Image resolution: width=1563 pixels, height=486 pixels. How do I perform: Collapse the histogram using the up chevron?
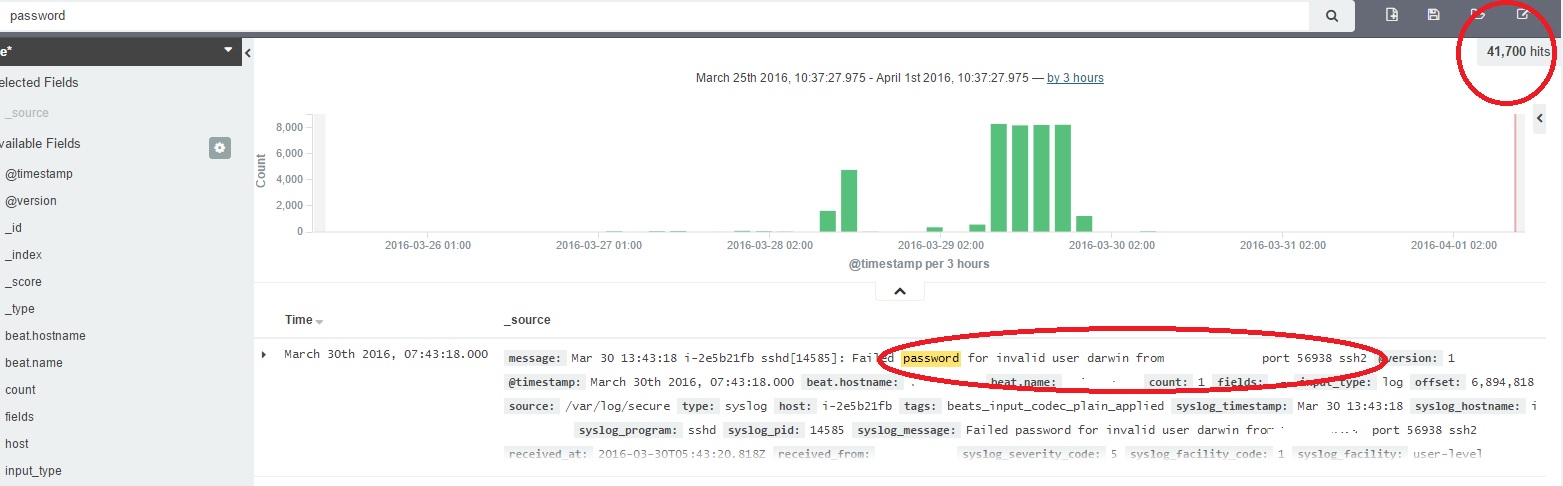pyautogui.click(x=899, y=291)
